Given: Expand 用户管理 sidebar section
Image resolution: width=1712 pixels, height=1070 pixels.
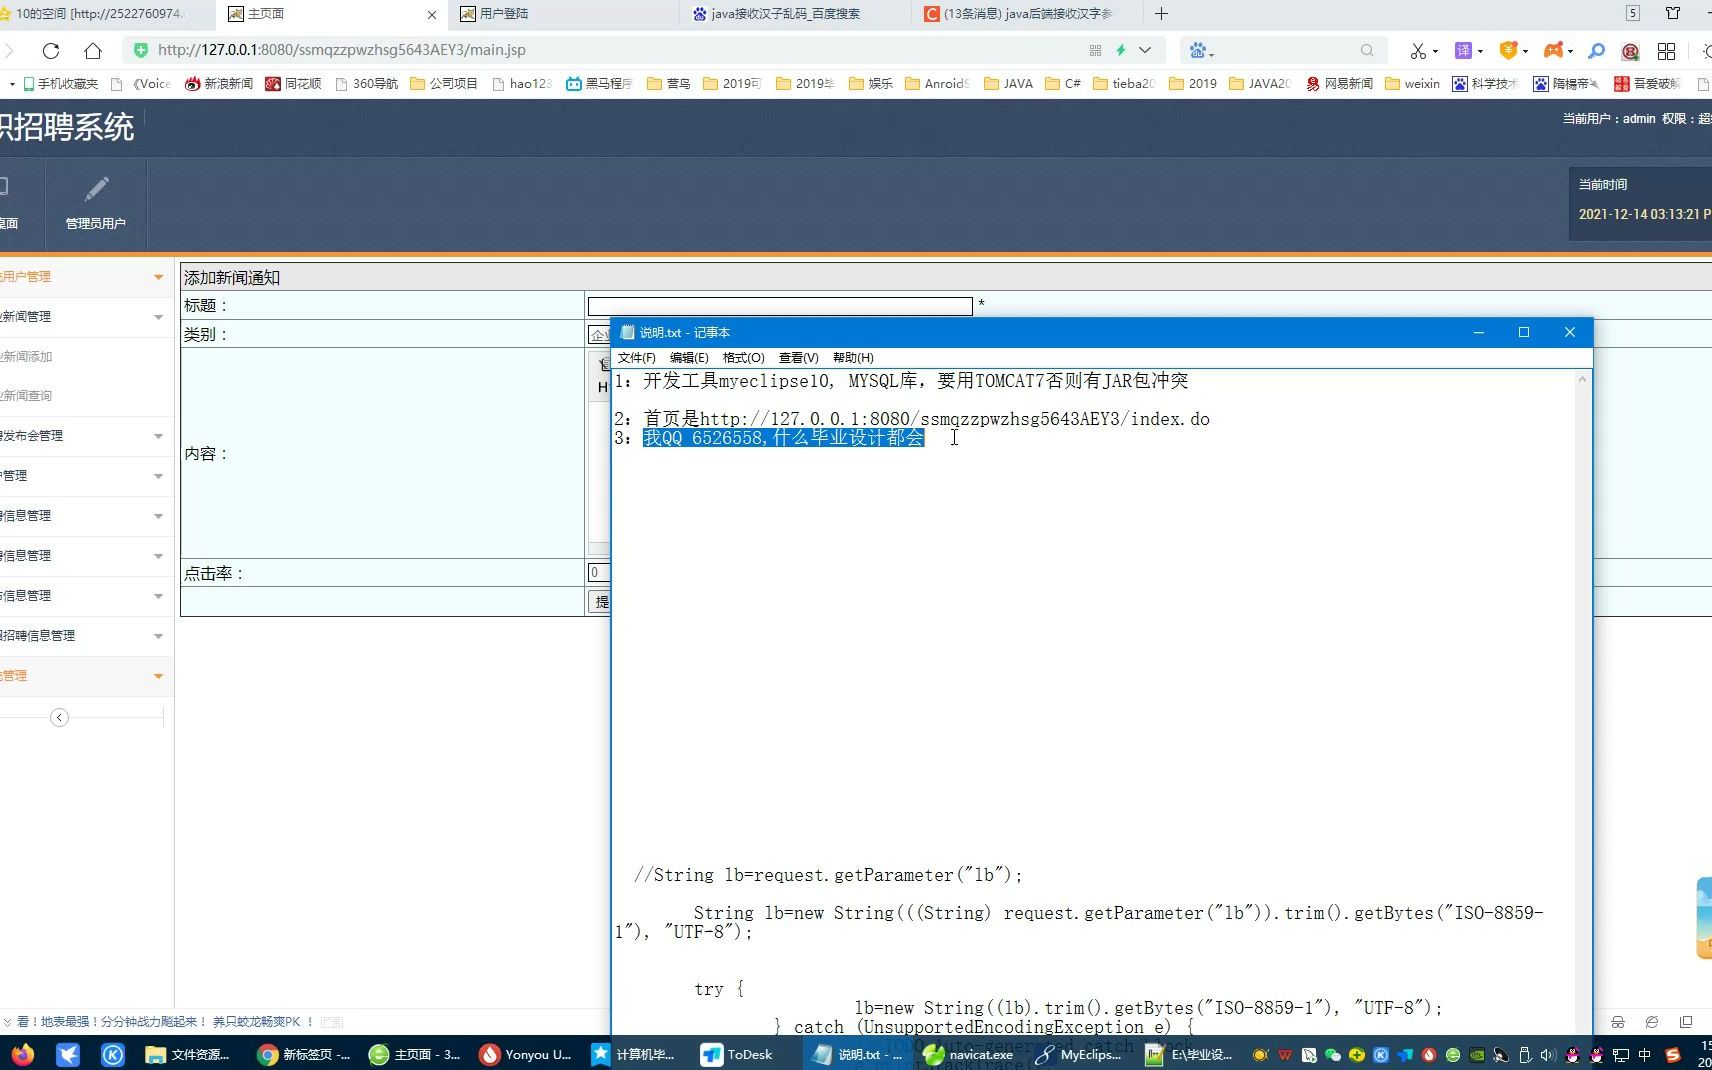Looking at the screenshot, I should pos(86,277).
